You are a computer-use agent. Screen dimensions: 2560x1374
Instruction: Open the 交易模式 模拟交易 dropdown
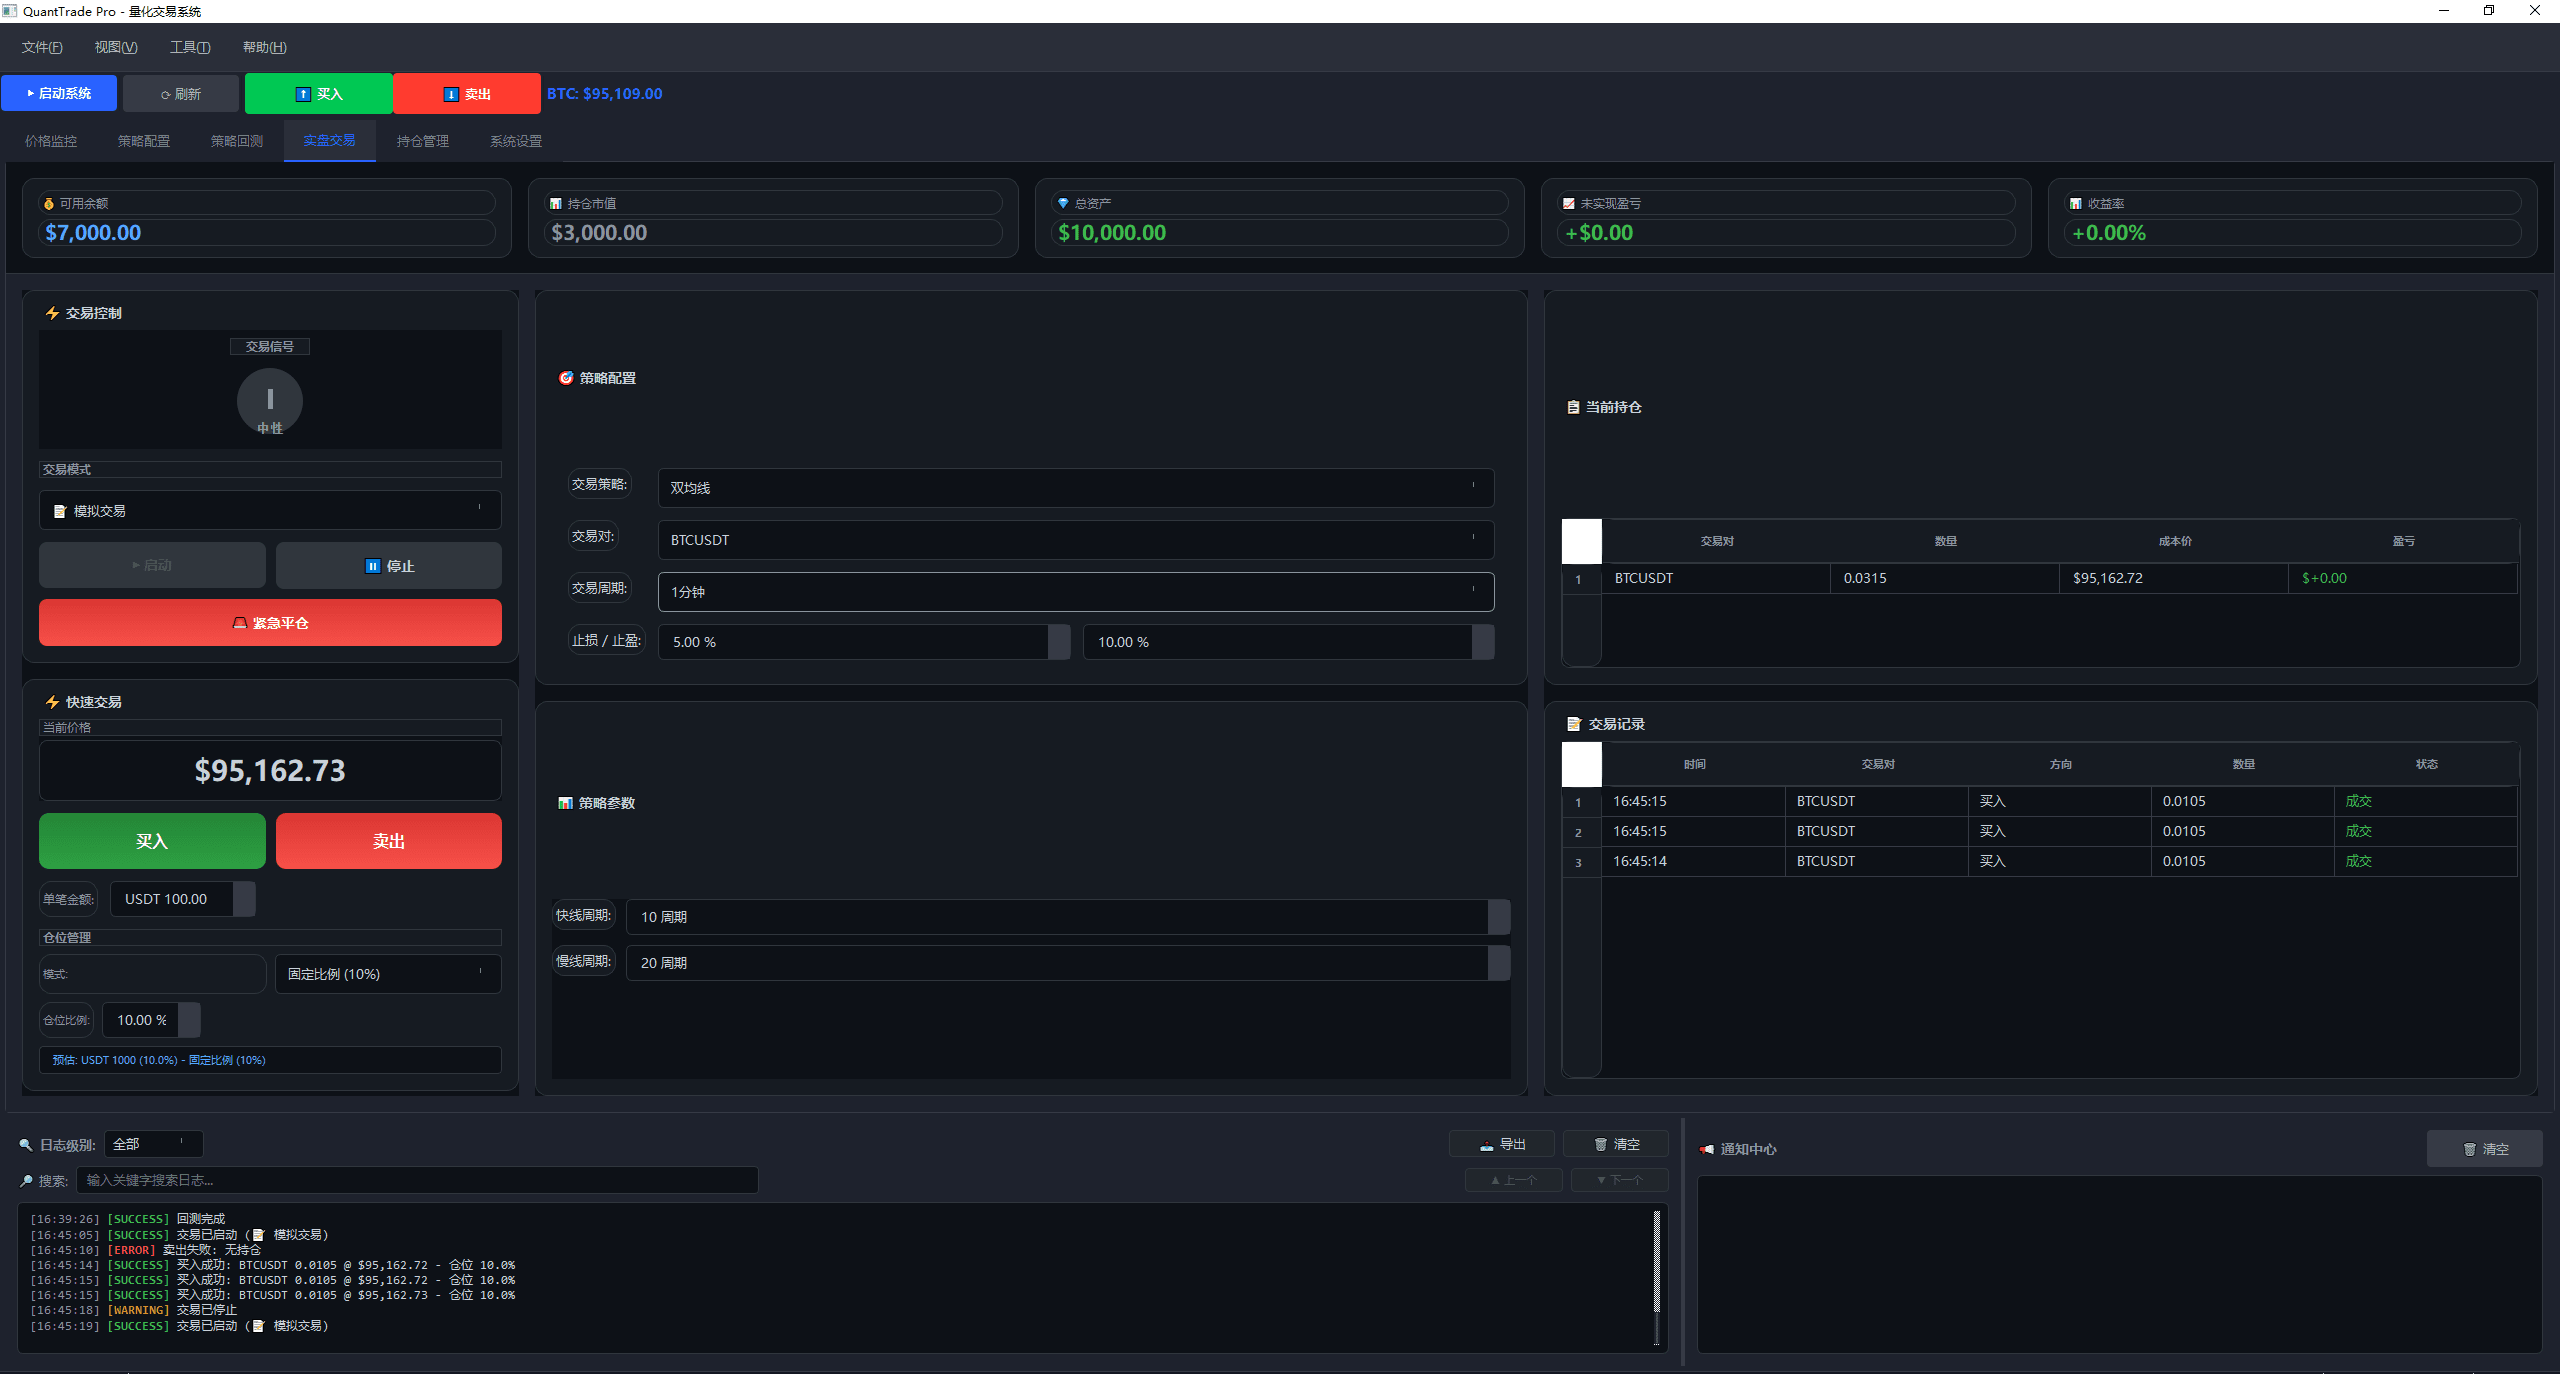click(270, 511)
